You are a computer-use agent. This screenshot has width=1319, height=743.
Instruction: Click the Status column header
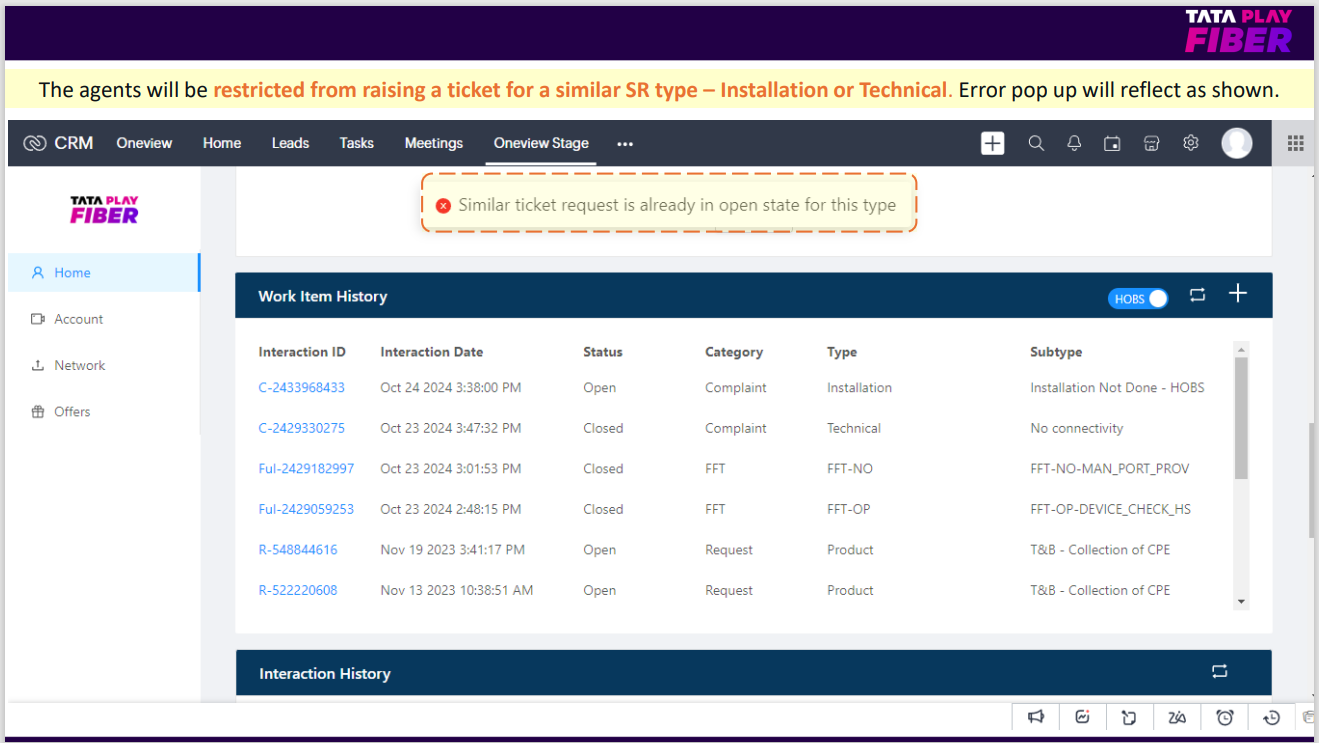pos(603,352)
